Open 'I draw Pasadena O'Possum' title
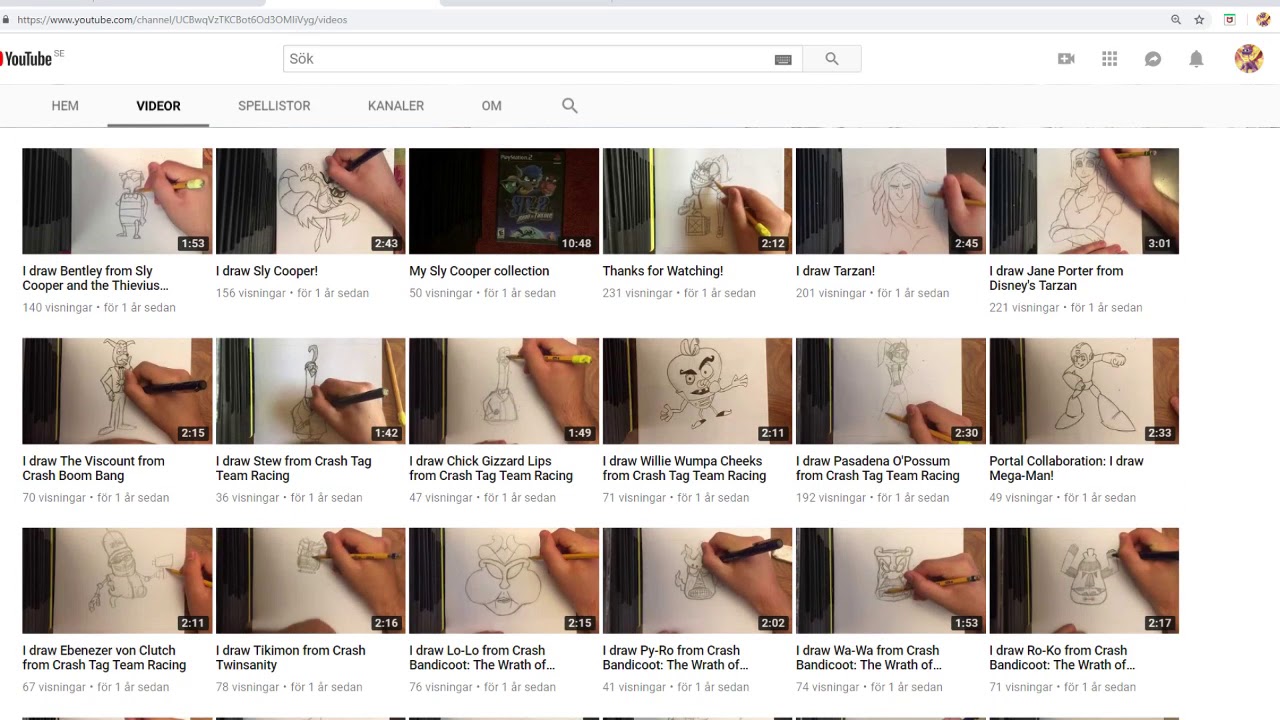This screenshot has width=1280, height=720. pos(878,468)
